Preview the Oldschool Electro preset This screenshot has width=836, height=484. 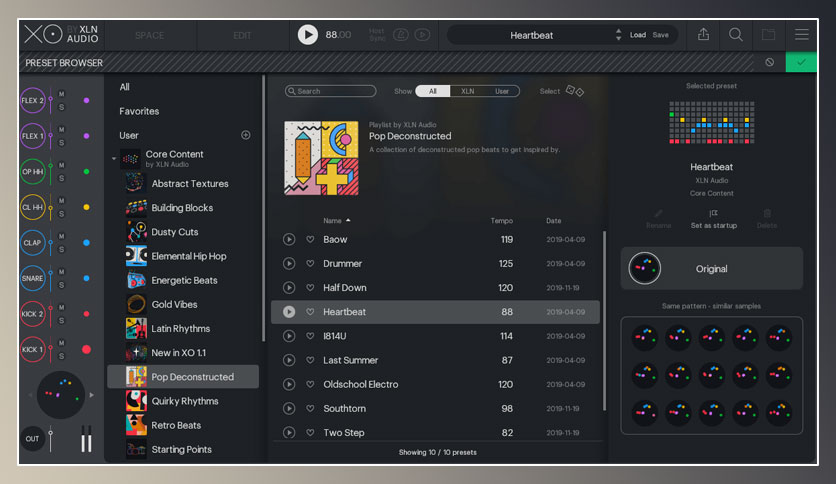coord(289,384)
